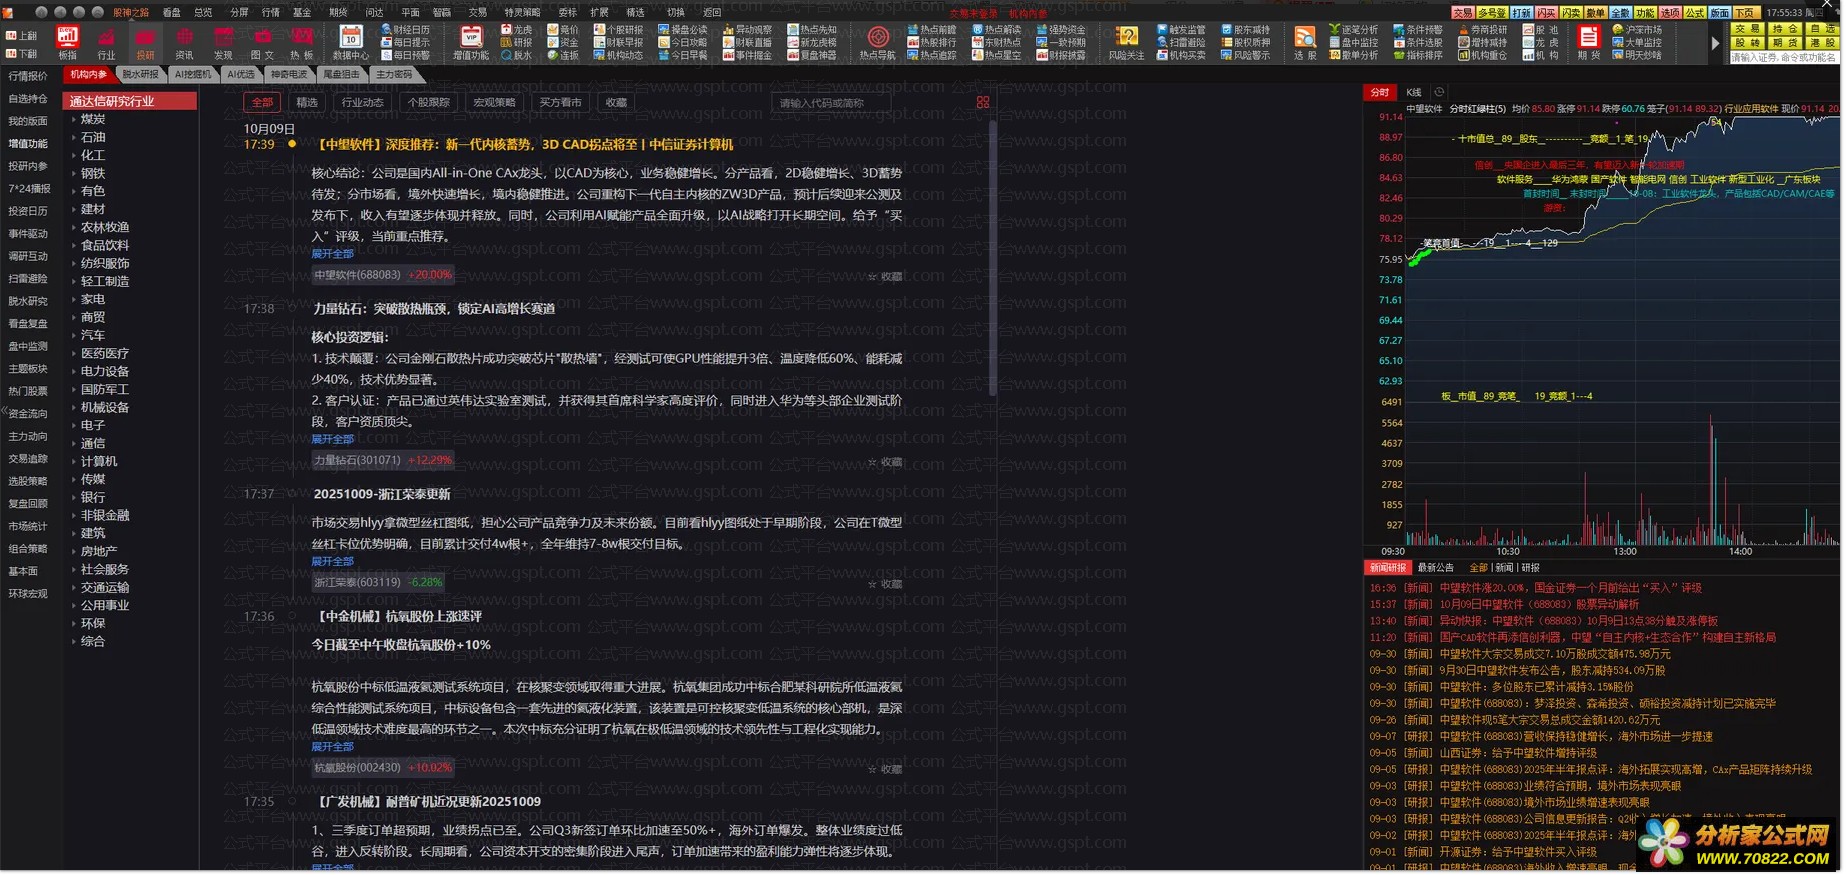The width and height of the screenshot is (1846, 875).
Task: Open the 期货 futures icon
Action: click(1589, 43)
